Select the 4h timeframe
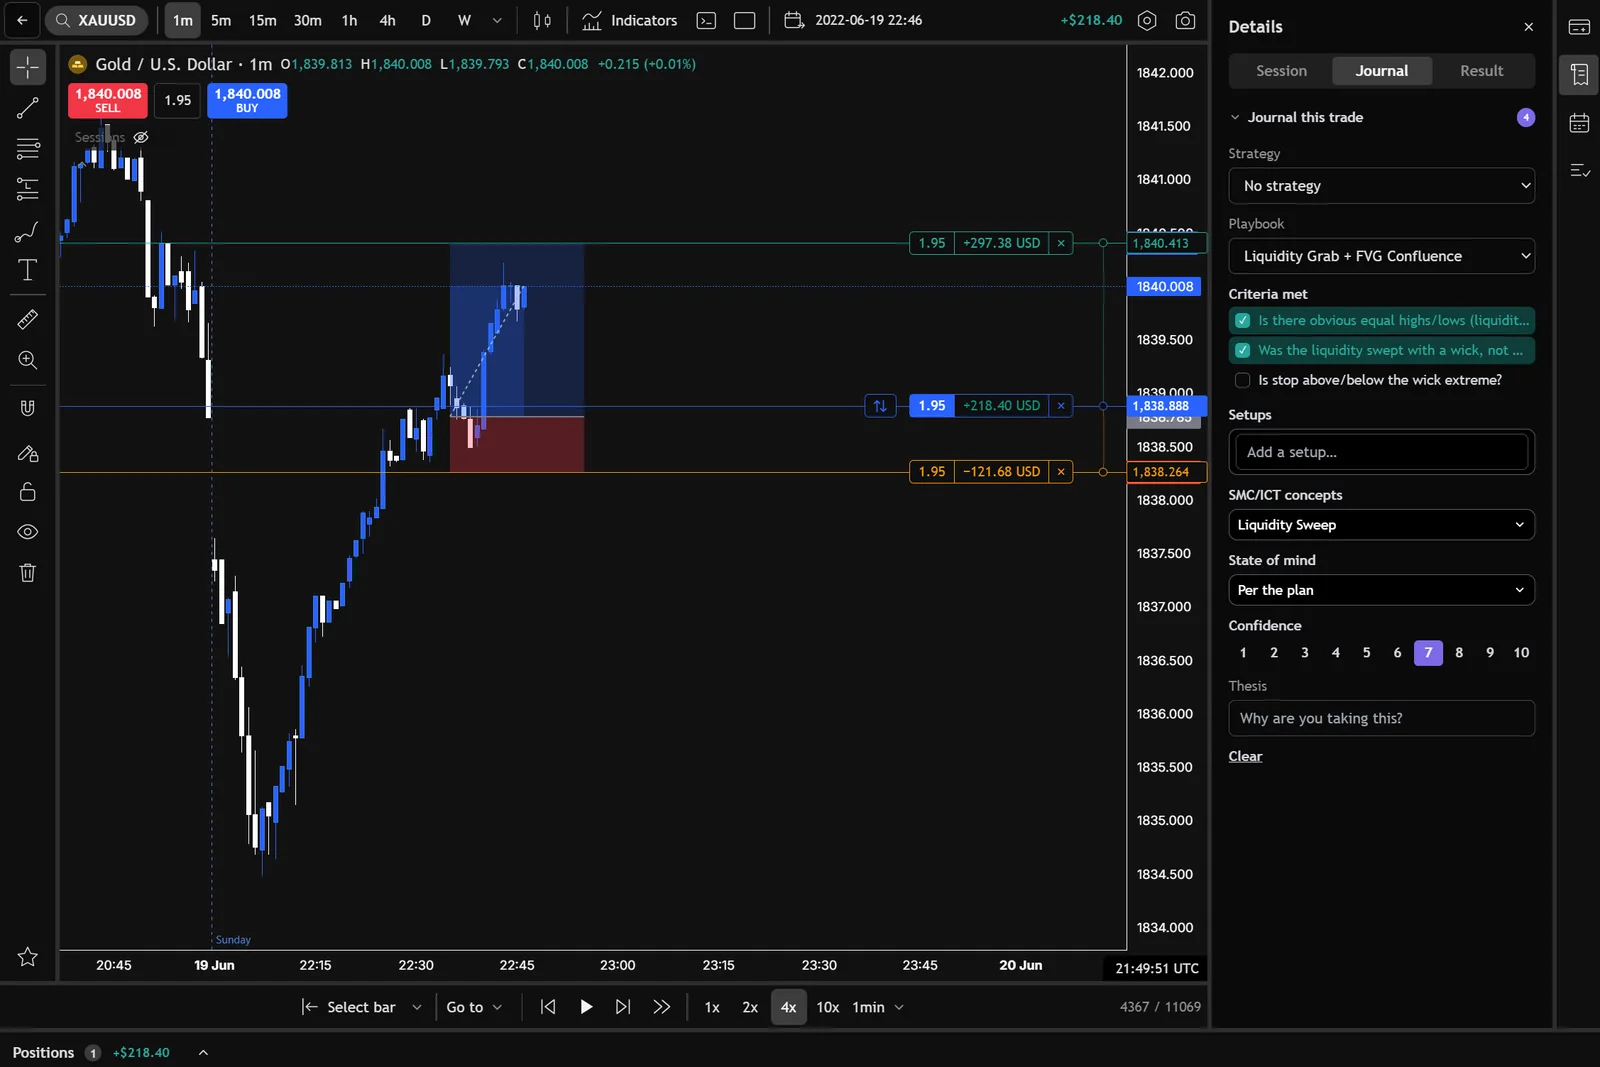This screenshot has width=1600, height=1067. (x=387, y=20)
